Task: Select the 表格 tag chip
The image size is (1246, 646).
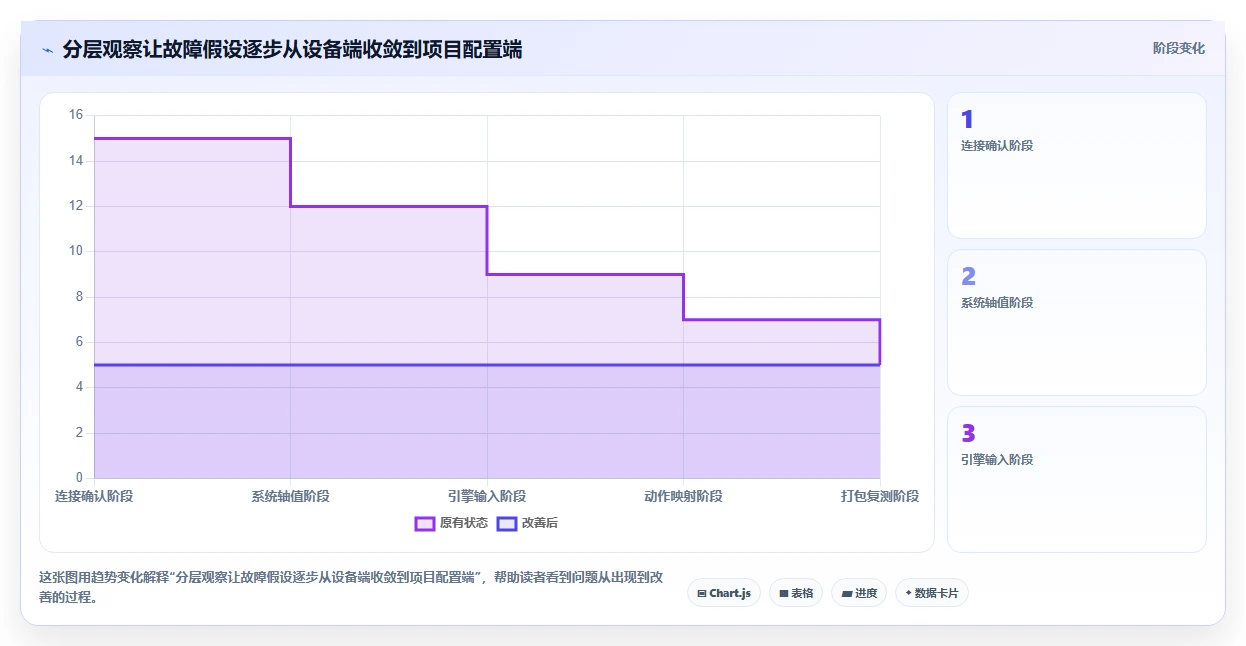Action: click(x=796, y=593)
